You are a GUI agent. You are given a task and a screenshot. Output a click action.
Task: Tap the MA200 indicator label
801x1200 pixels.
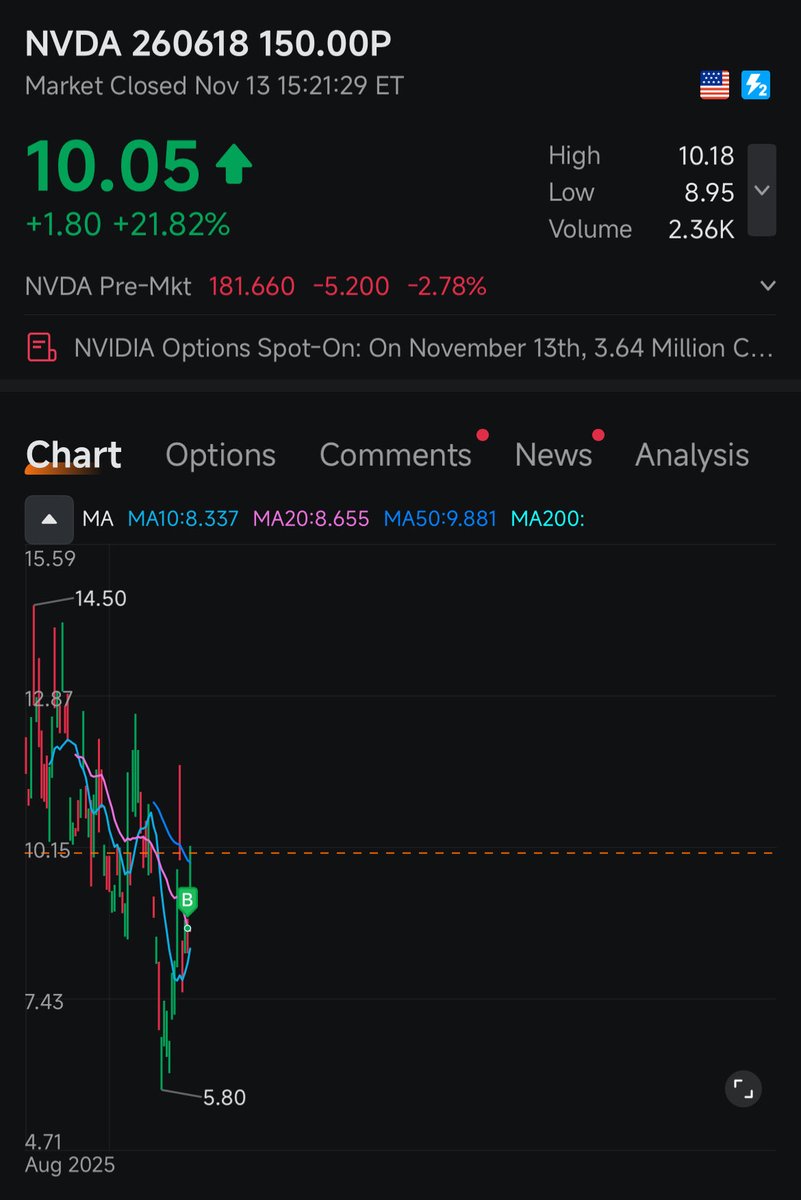point(547,519)
